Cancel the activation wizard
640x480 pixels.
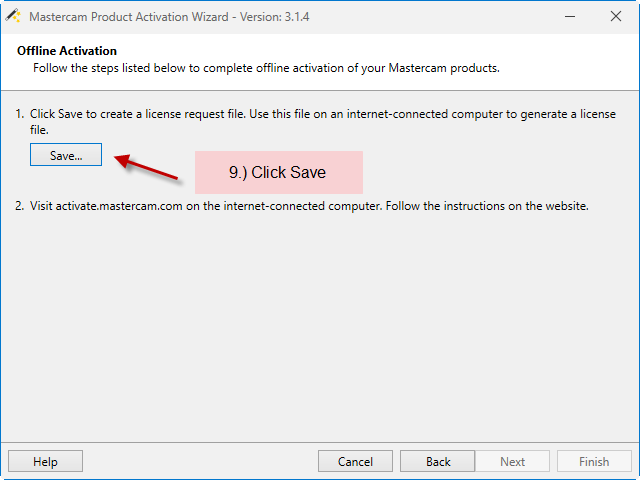[x=355, y=461]
